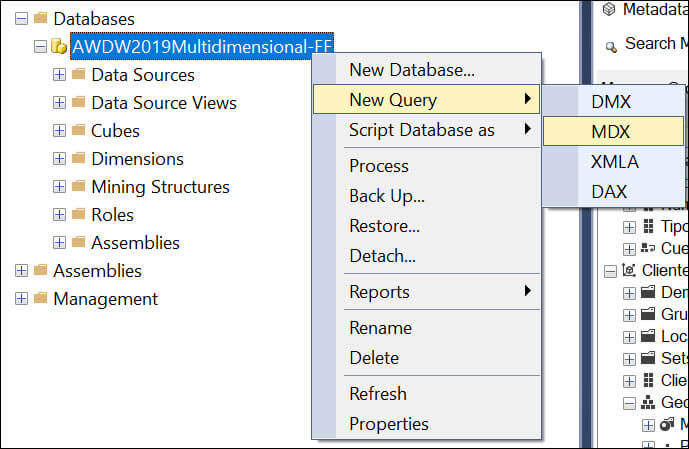Click the Metadata tab cube icon
689x449 pixels.
(609, 9)
